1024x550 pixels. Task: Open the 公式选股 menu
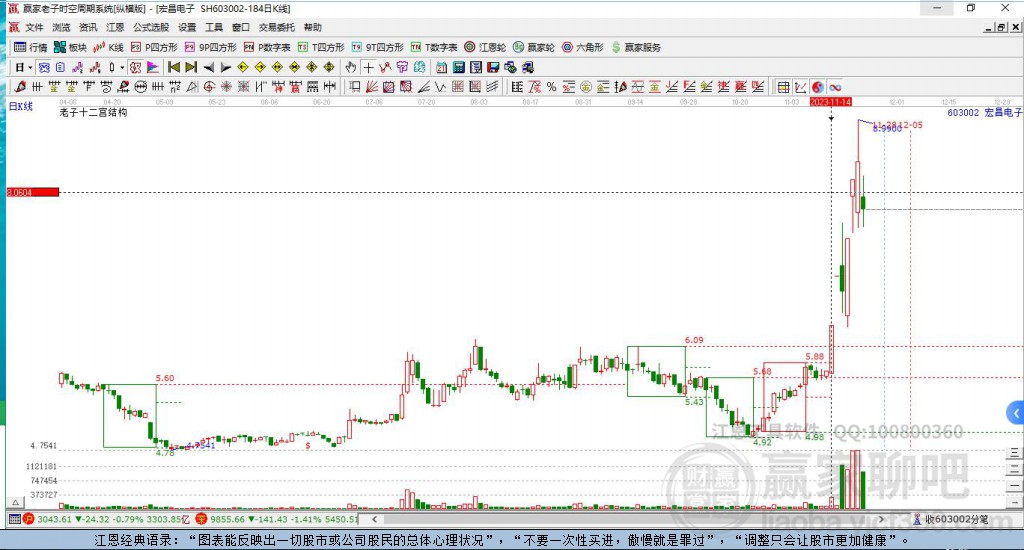coord(151,27)
